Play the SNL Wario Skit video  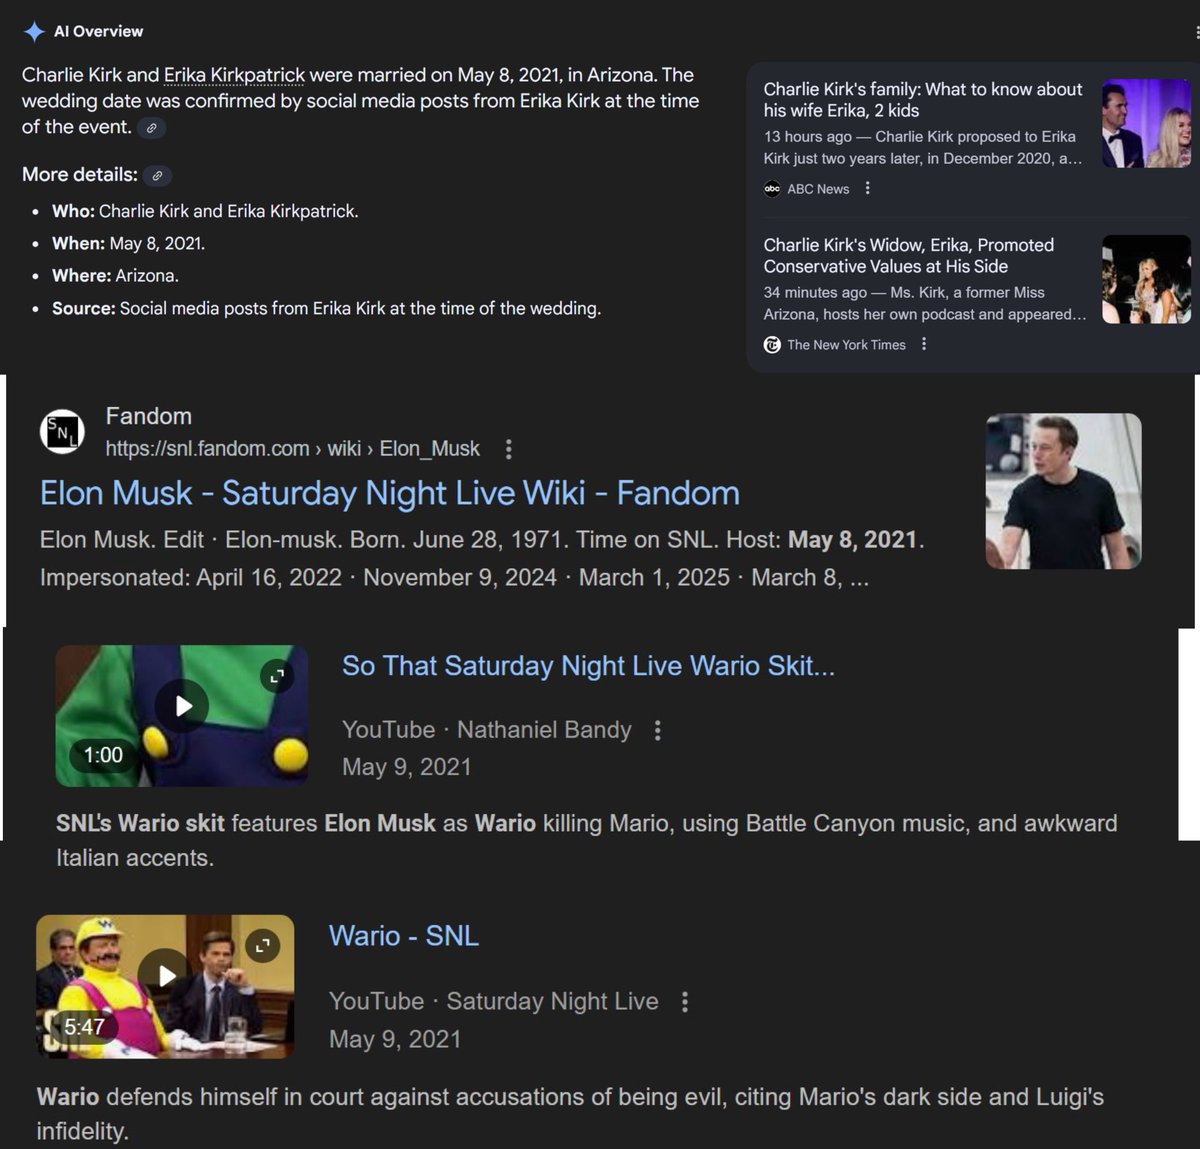tap(183, 706)
